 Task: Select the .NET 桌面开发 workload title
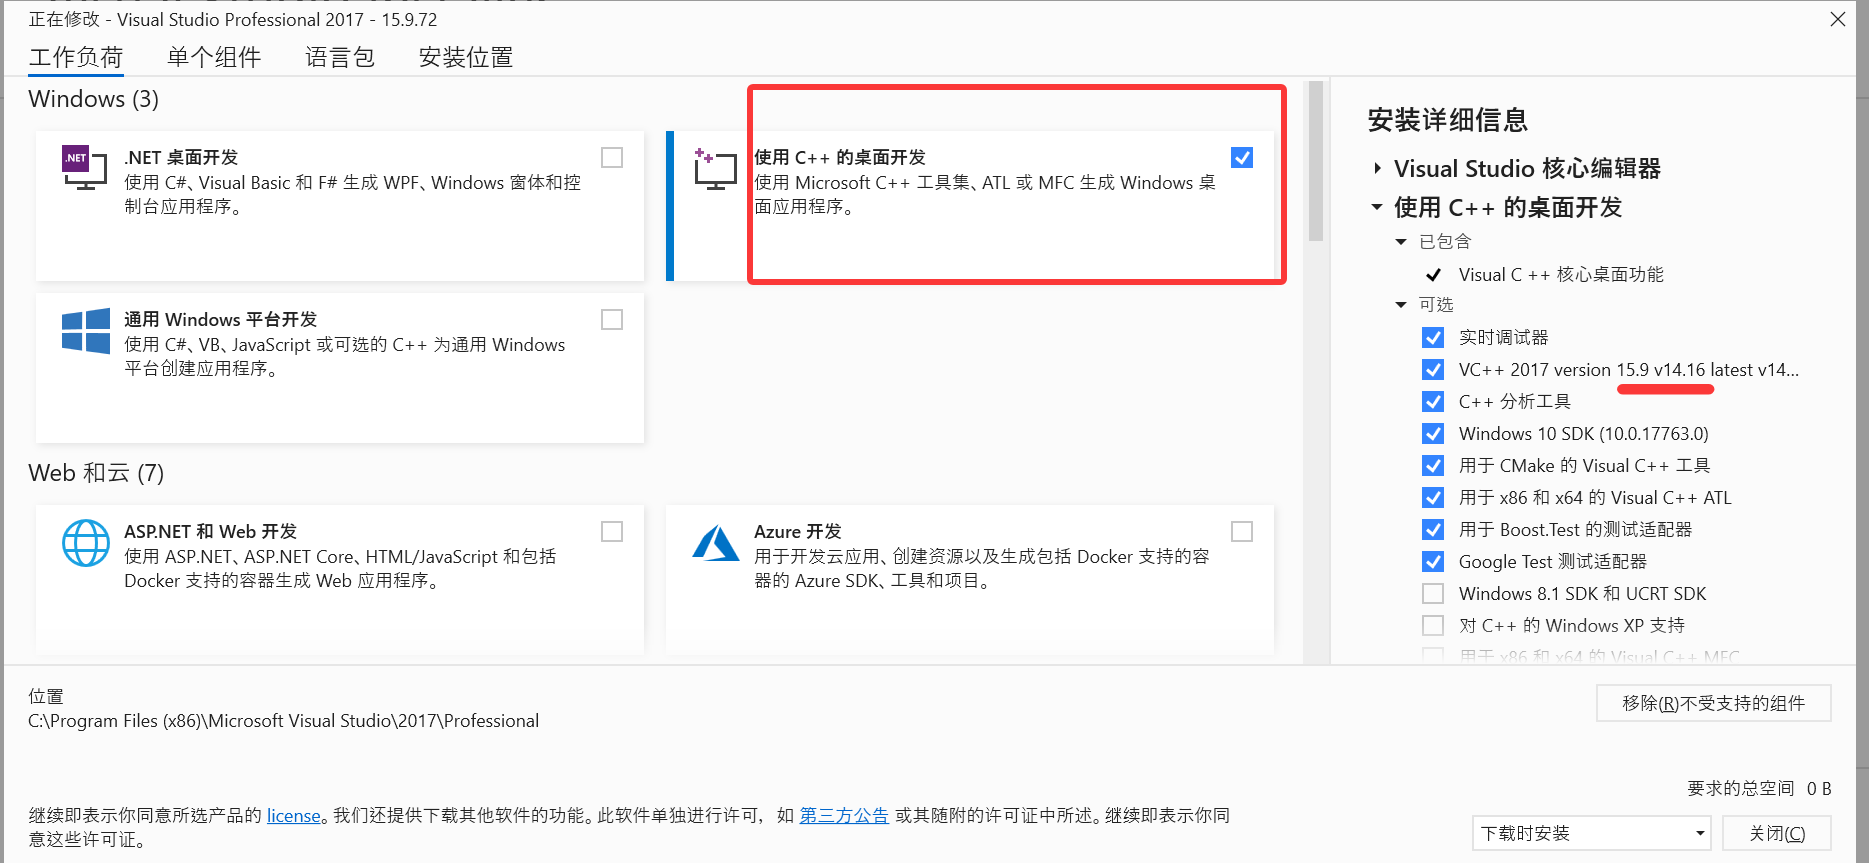[x=181, y=158]
